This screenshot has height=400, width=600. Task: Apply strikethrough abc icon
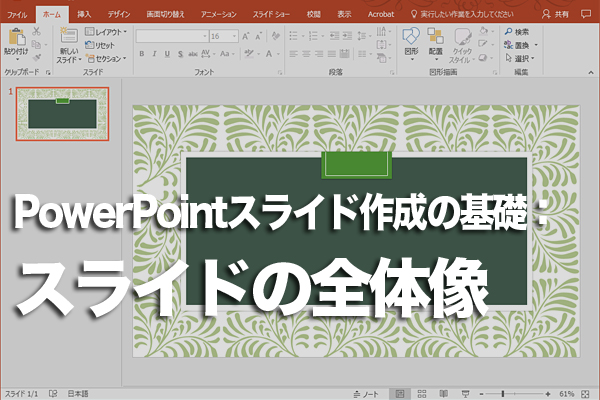(x=193, y=54)
